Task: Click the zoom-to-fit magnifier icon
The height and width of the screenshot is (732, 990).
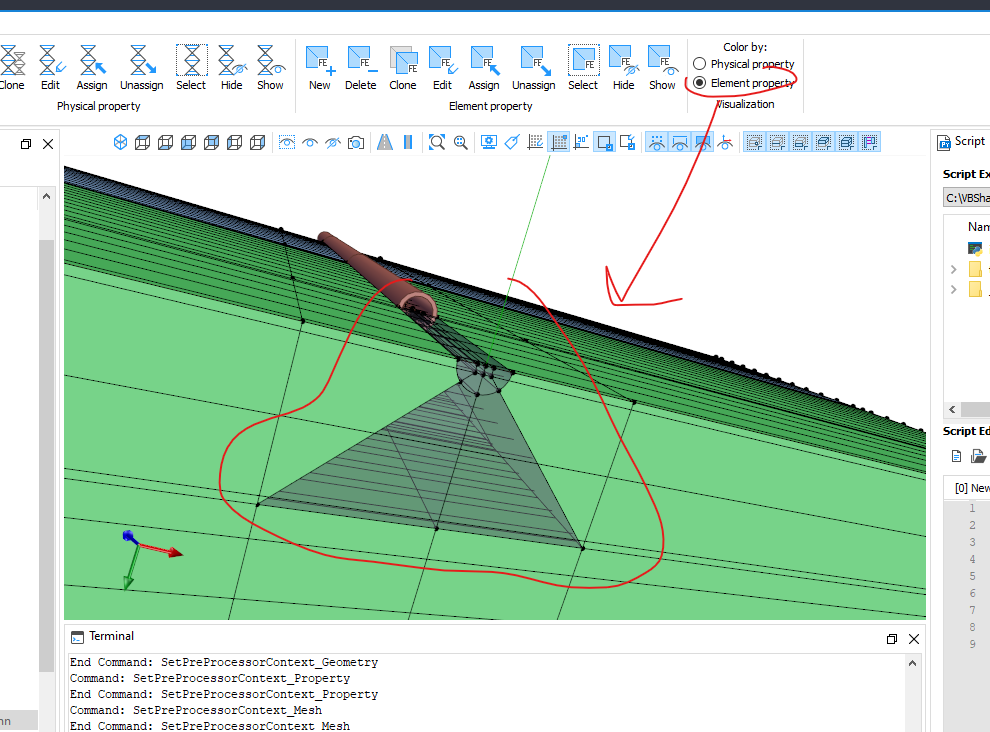Action: pyautogui.click(x=437, y=143)
